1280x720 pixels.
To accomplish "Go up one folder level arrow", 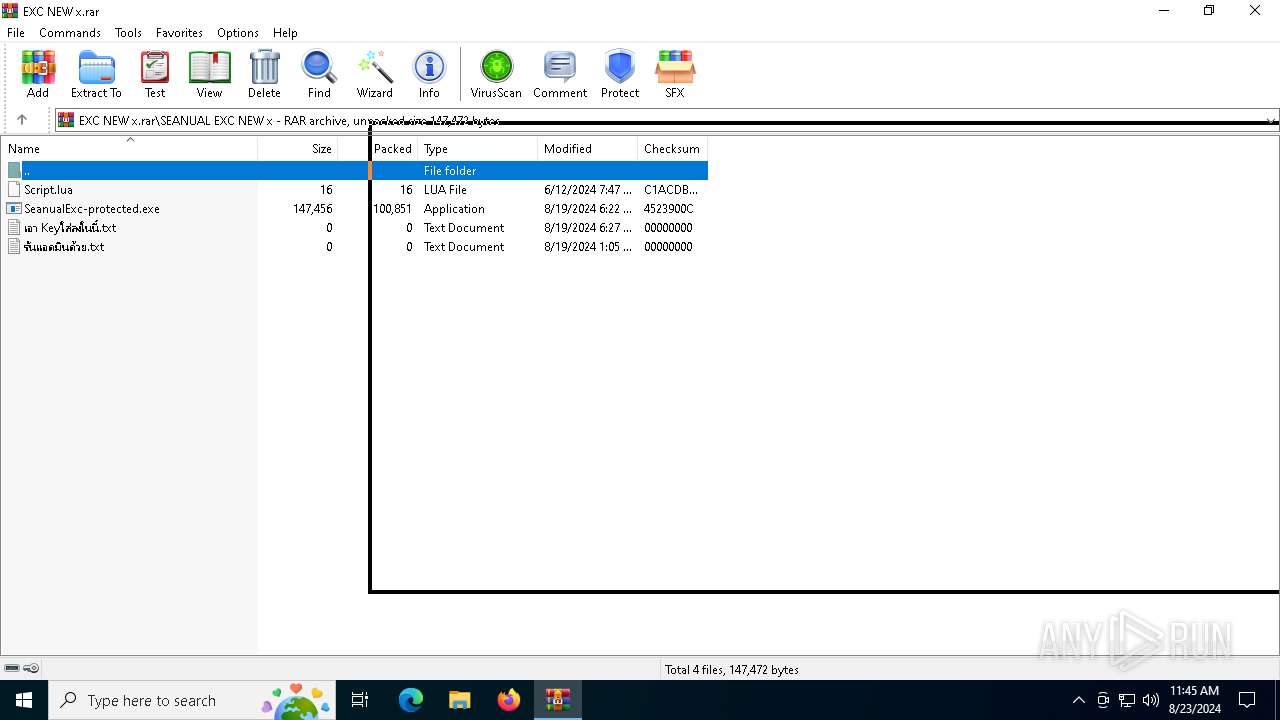I will 22,120.
